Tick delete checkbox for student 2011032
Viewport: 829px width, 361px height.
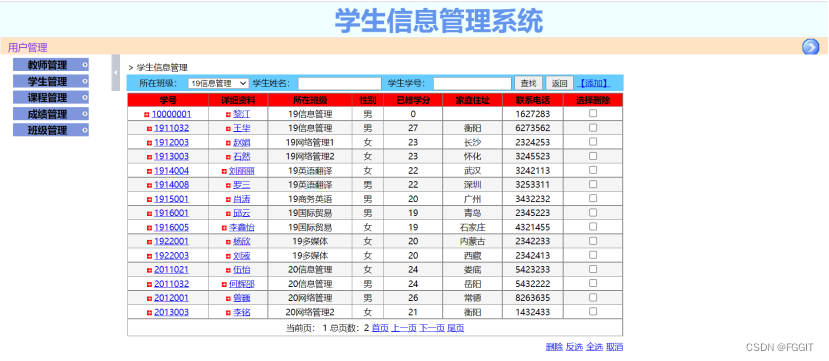[593, 283]
